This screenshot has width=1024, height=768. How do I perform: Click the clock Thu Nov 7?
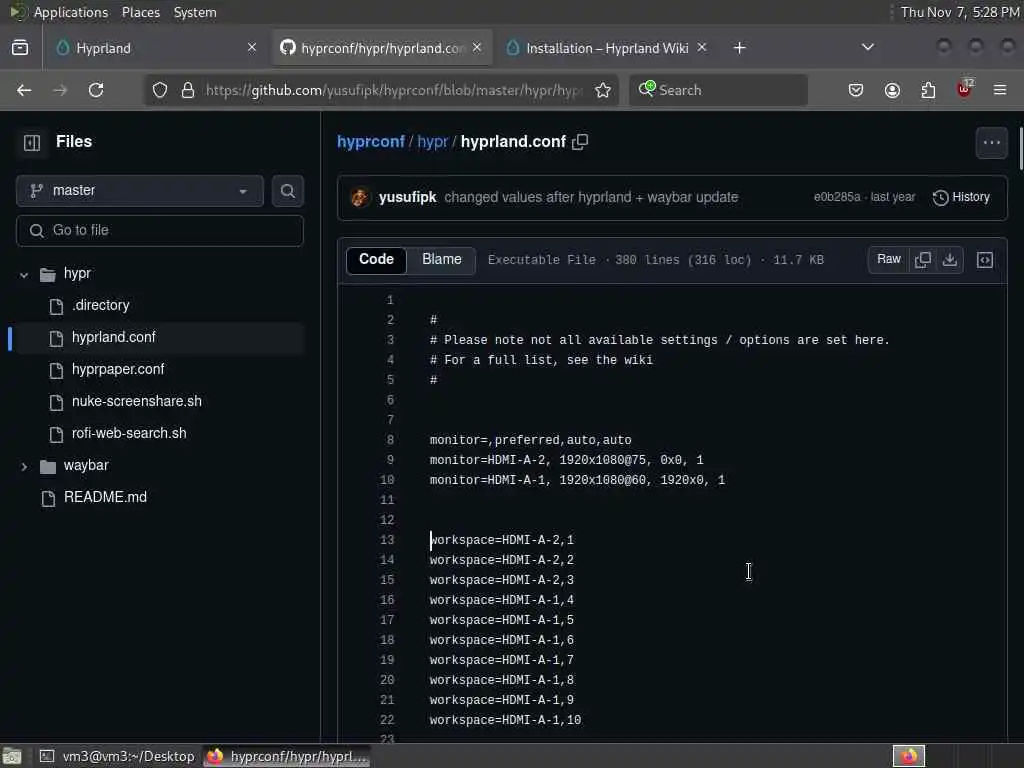click(x=959, y=12)
